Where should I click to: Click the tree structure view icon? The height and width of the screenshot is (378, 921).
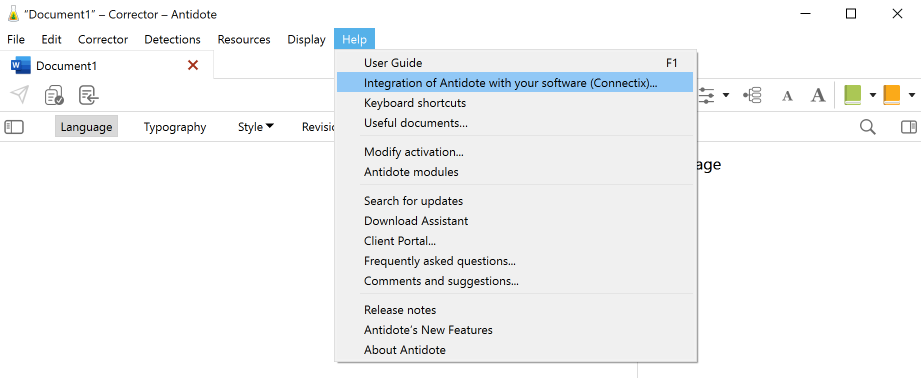coord(752,95)
